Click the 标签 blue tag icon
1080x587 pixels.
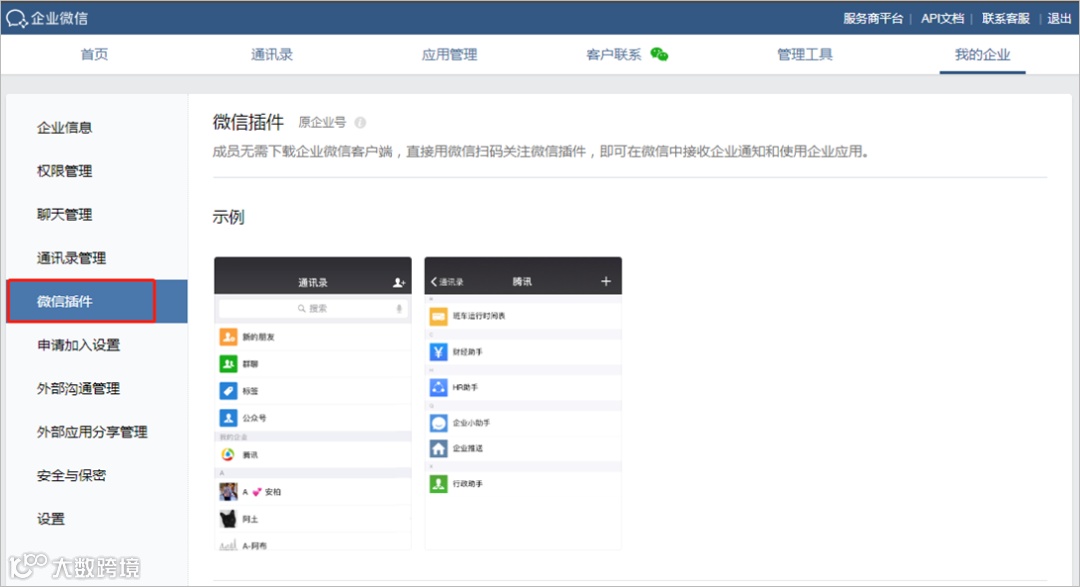(229, 391)
